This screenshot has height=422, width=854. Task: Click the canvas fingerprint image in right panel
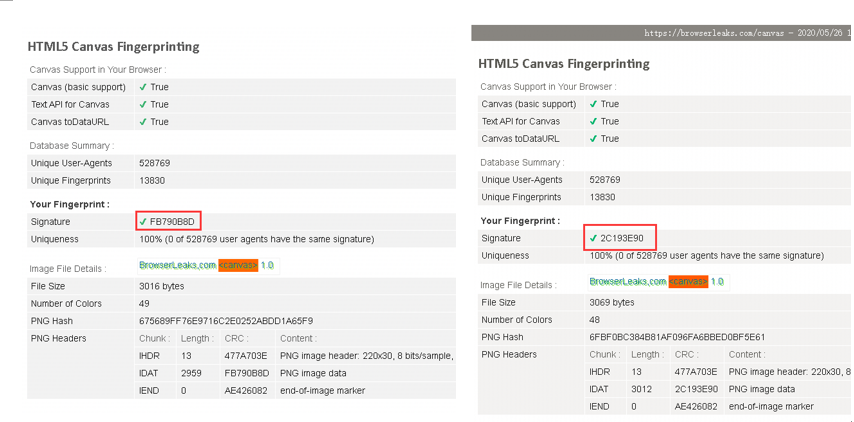tap(656, 281)
